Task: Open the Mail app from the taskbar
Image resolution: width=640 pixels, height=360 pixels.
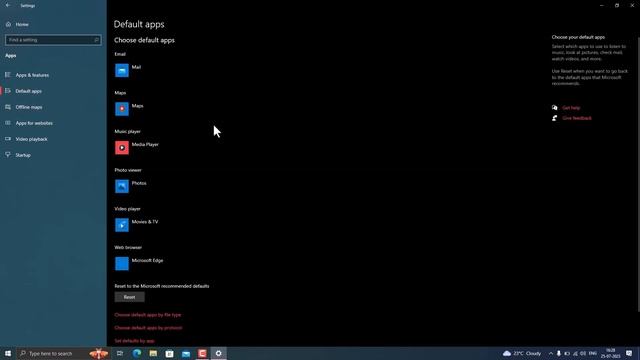Action: pyautogui.click(x=186, y=353)
